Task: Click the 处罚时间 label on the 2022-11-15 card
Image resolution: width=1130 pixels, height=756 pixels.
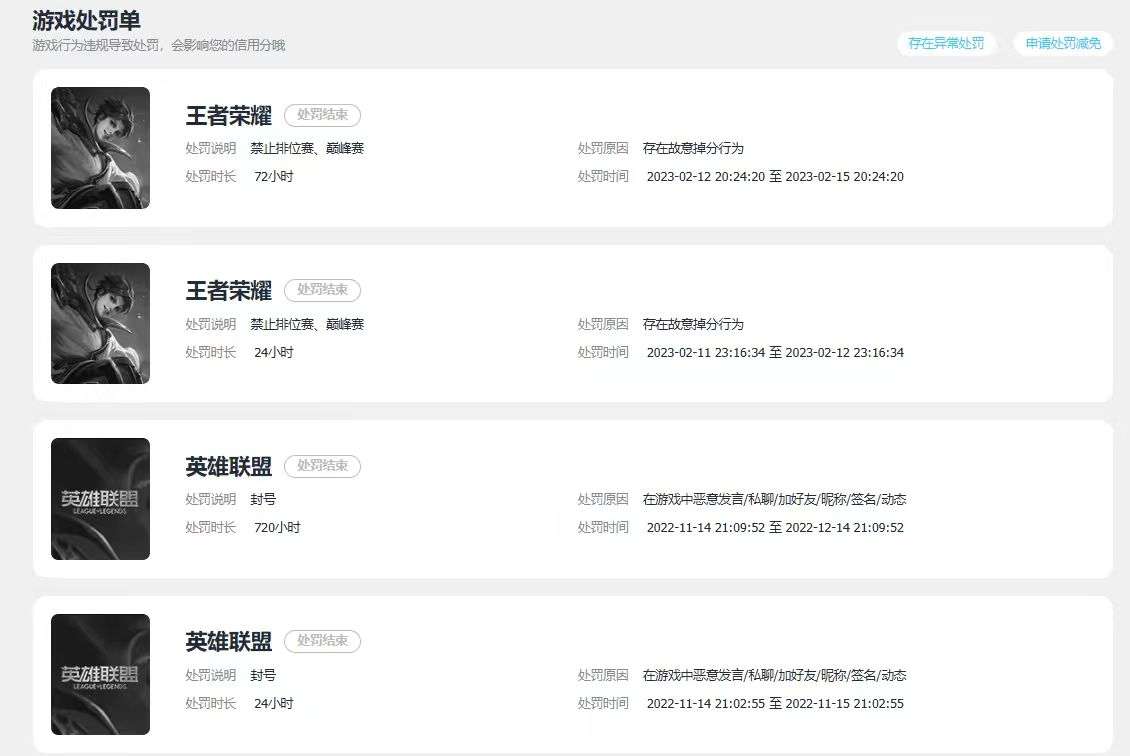Action: [x=603, y=703]
